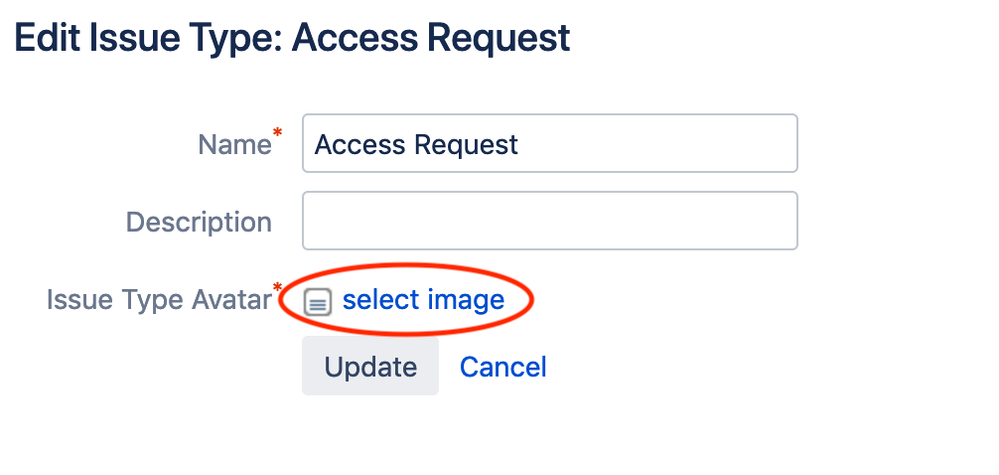Focus the Name input field
999x475 pixels.
click(550, 143)
